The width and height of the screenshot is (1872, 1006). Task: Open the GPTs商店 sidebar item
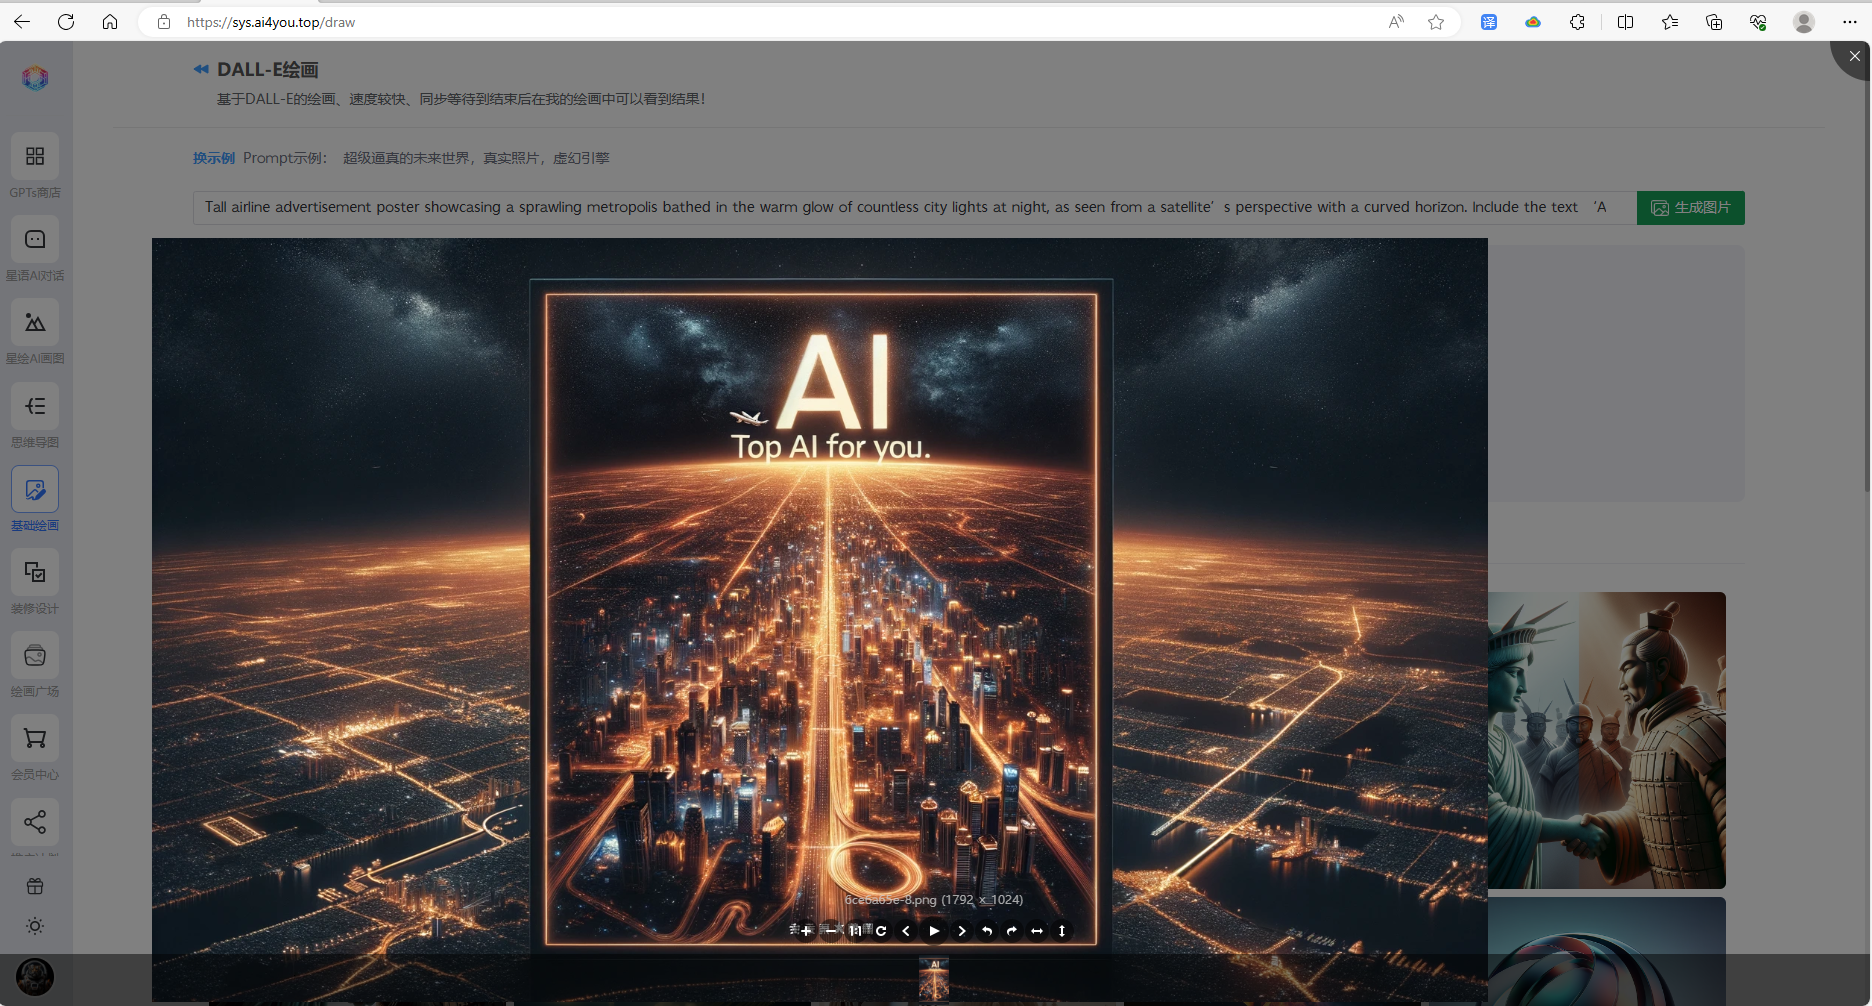click(x=35, y=166)
